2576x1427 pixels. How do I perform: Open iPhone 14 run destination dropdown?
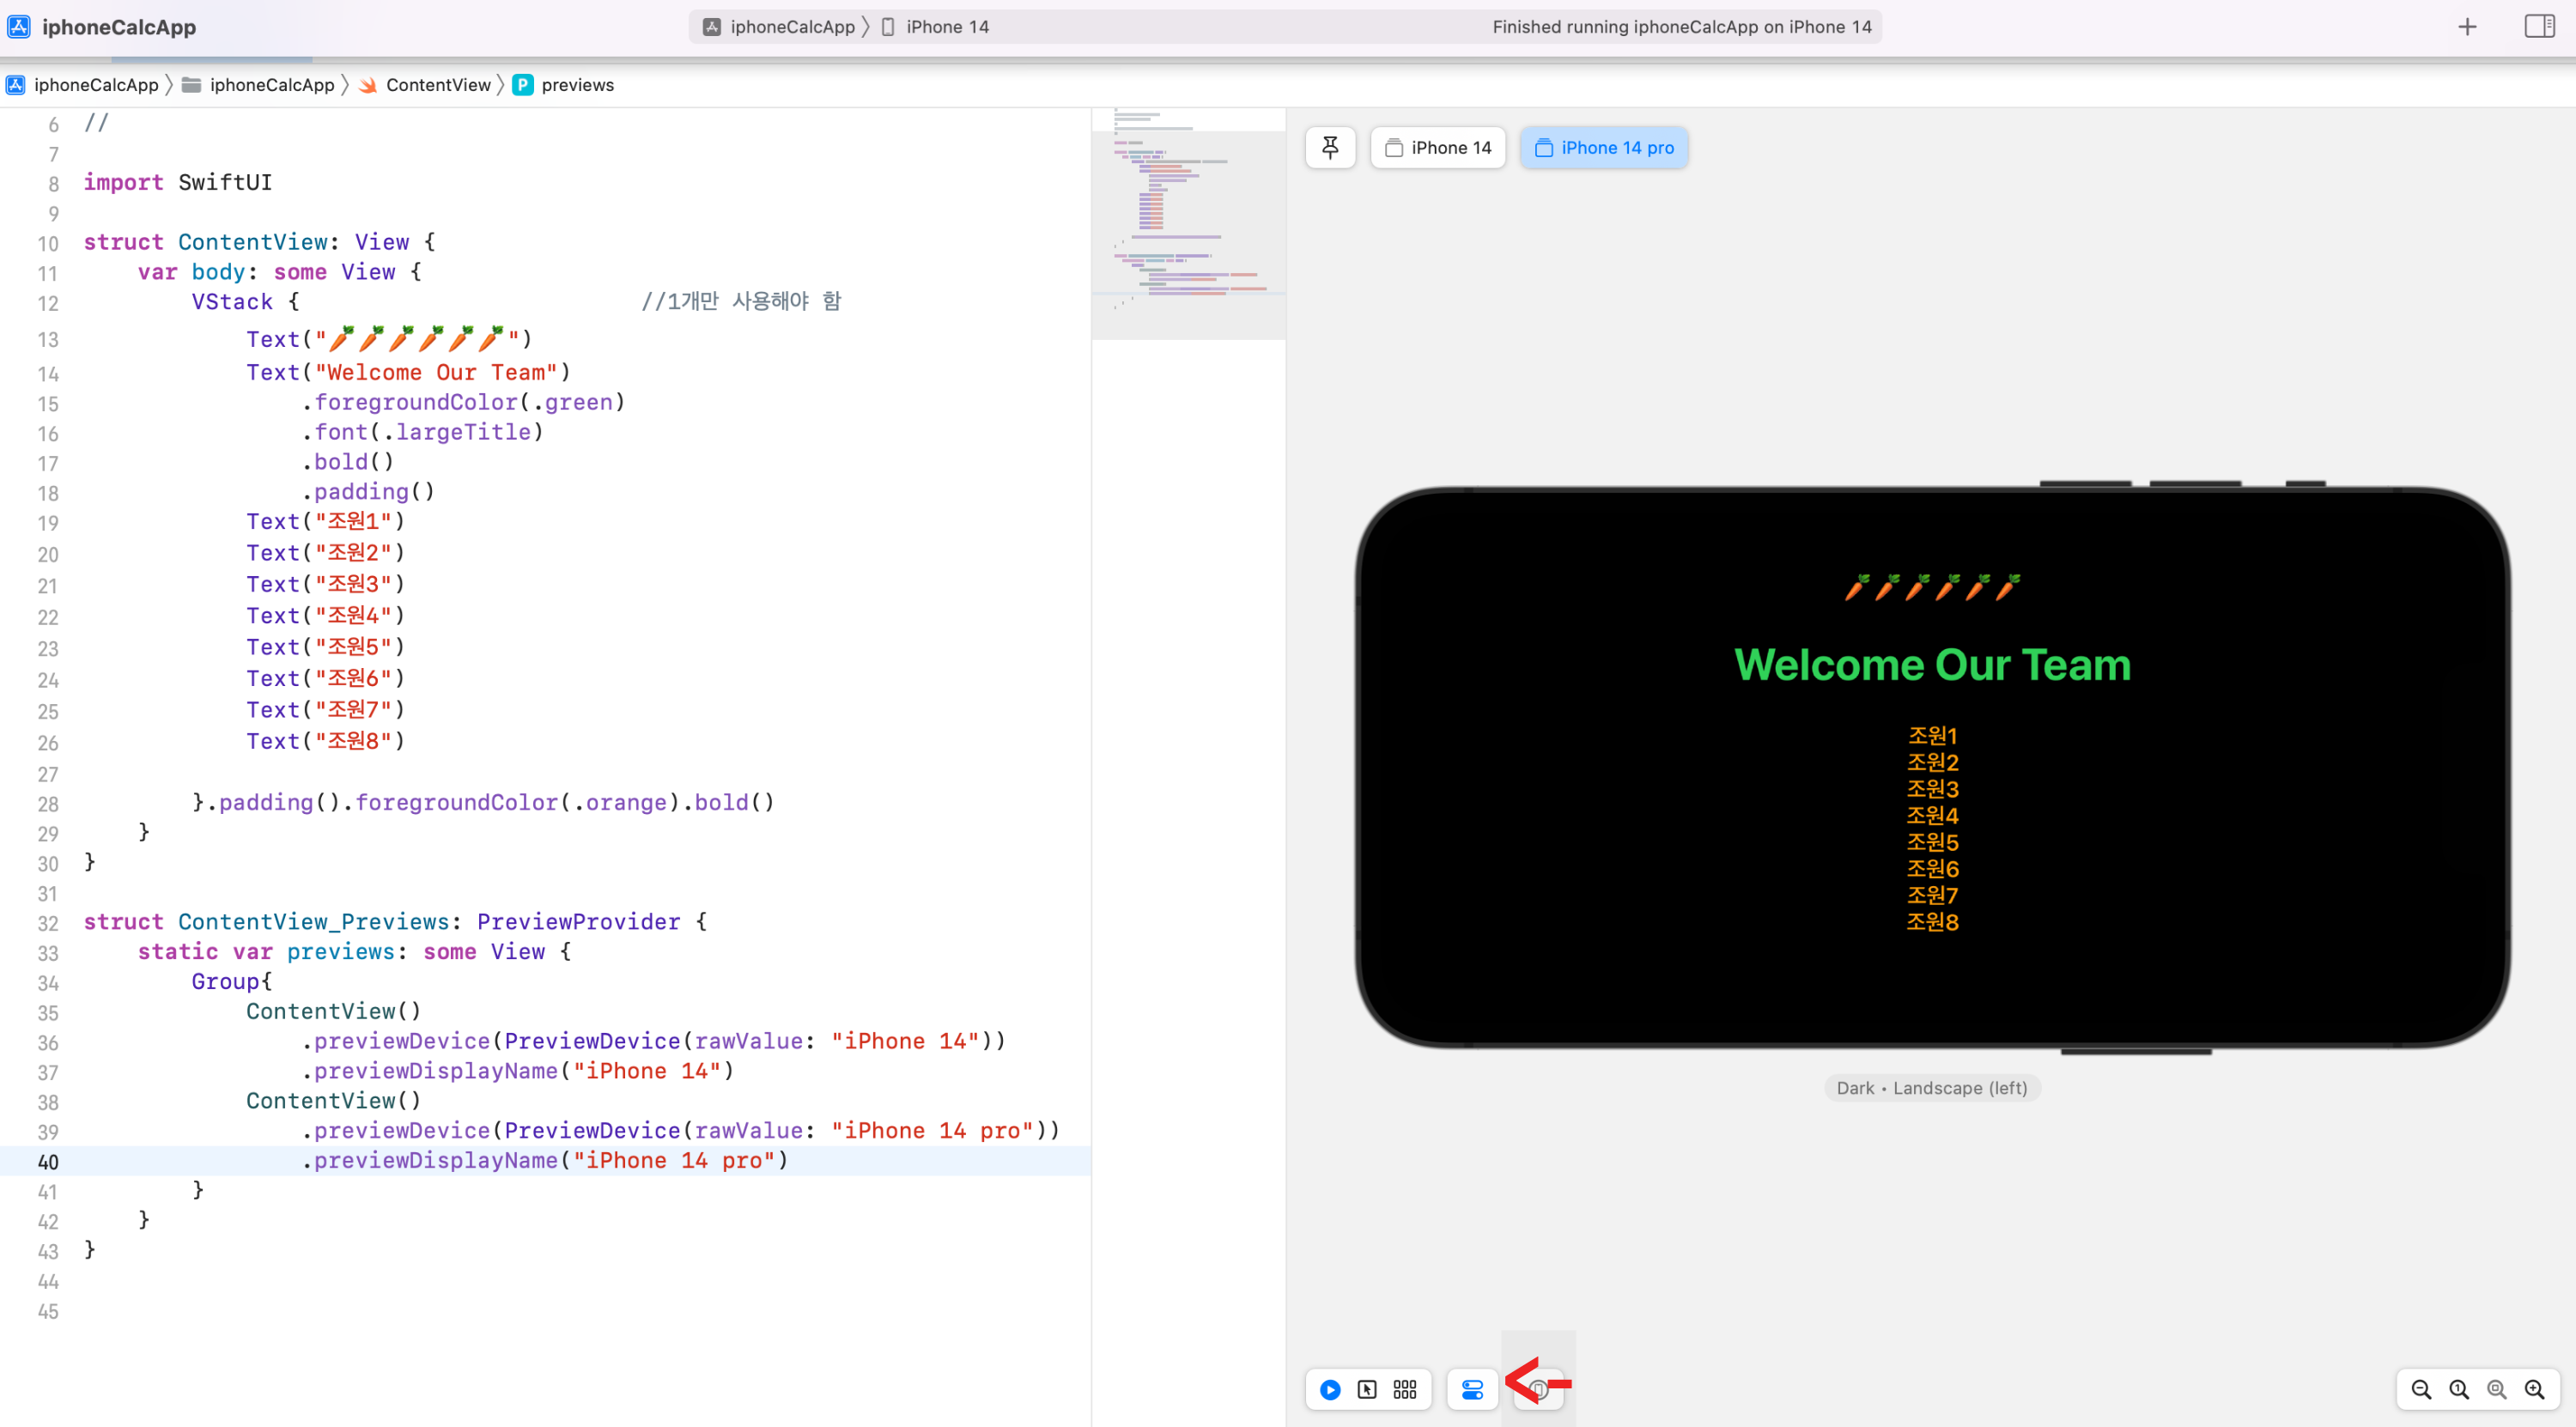[x=945, y=27]
